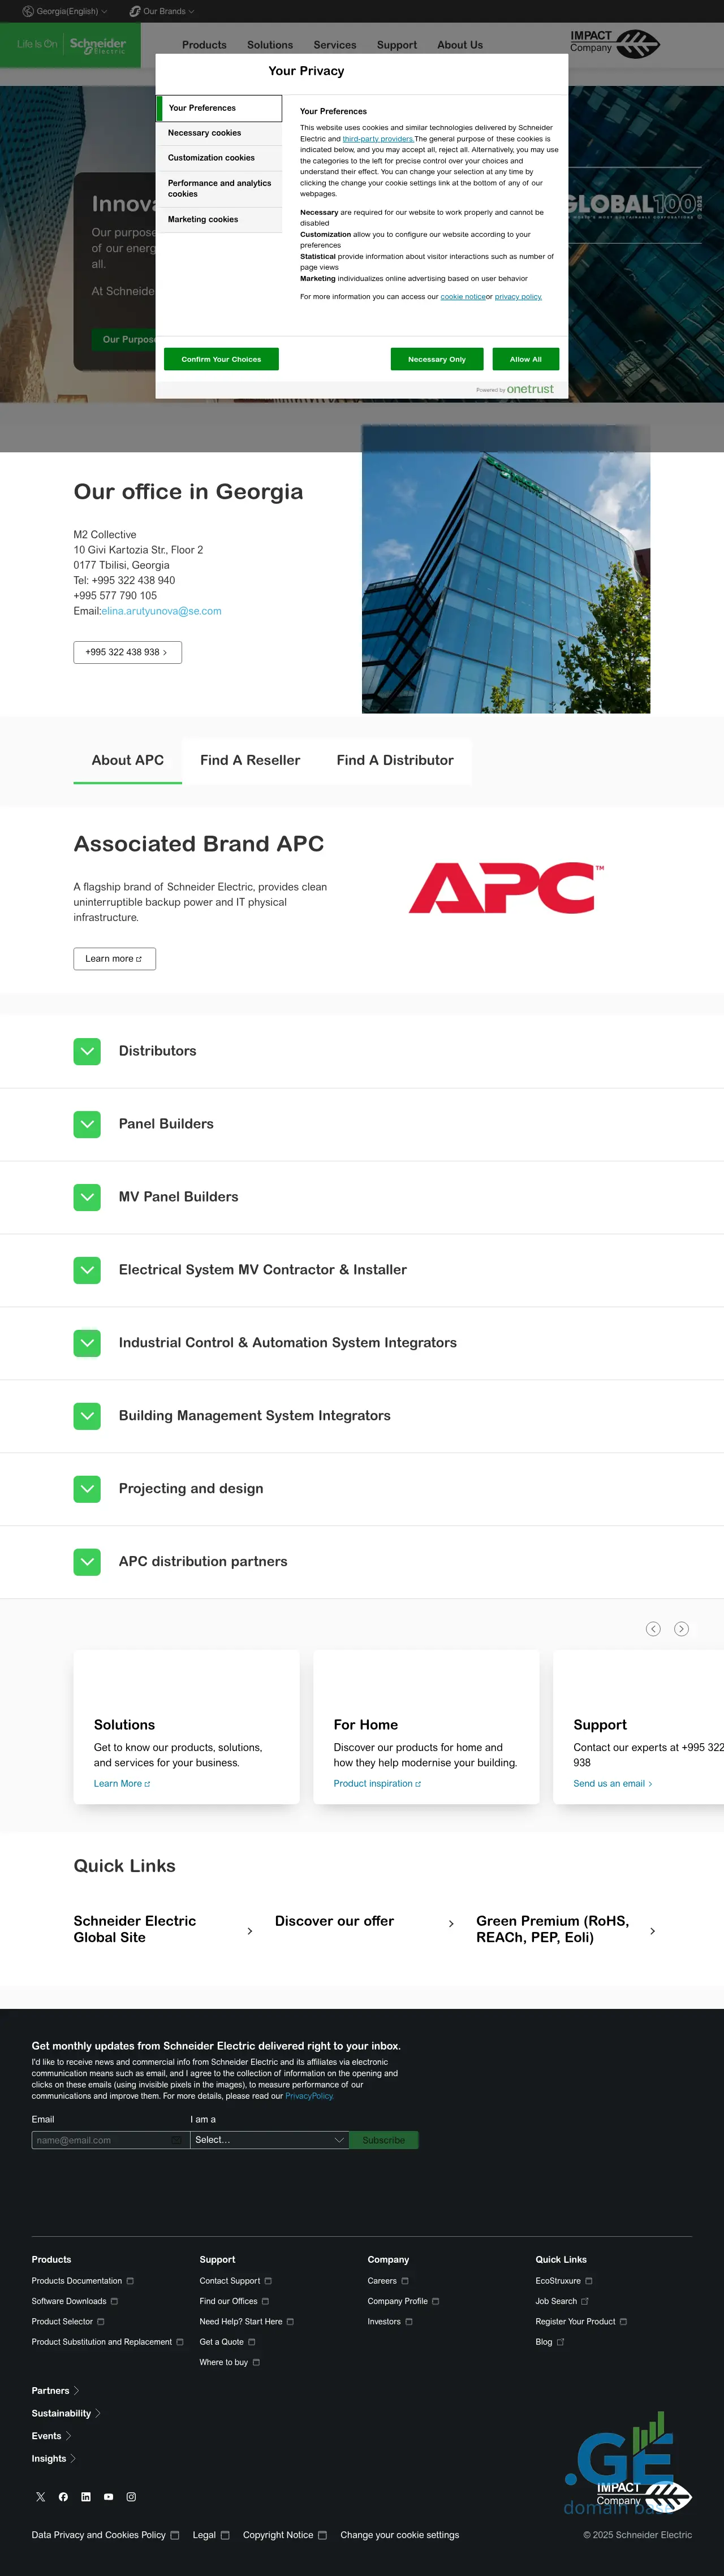Open the Facebook page icon
724x2576 pixels.
(63, 2496)
